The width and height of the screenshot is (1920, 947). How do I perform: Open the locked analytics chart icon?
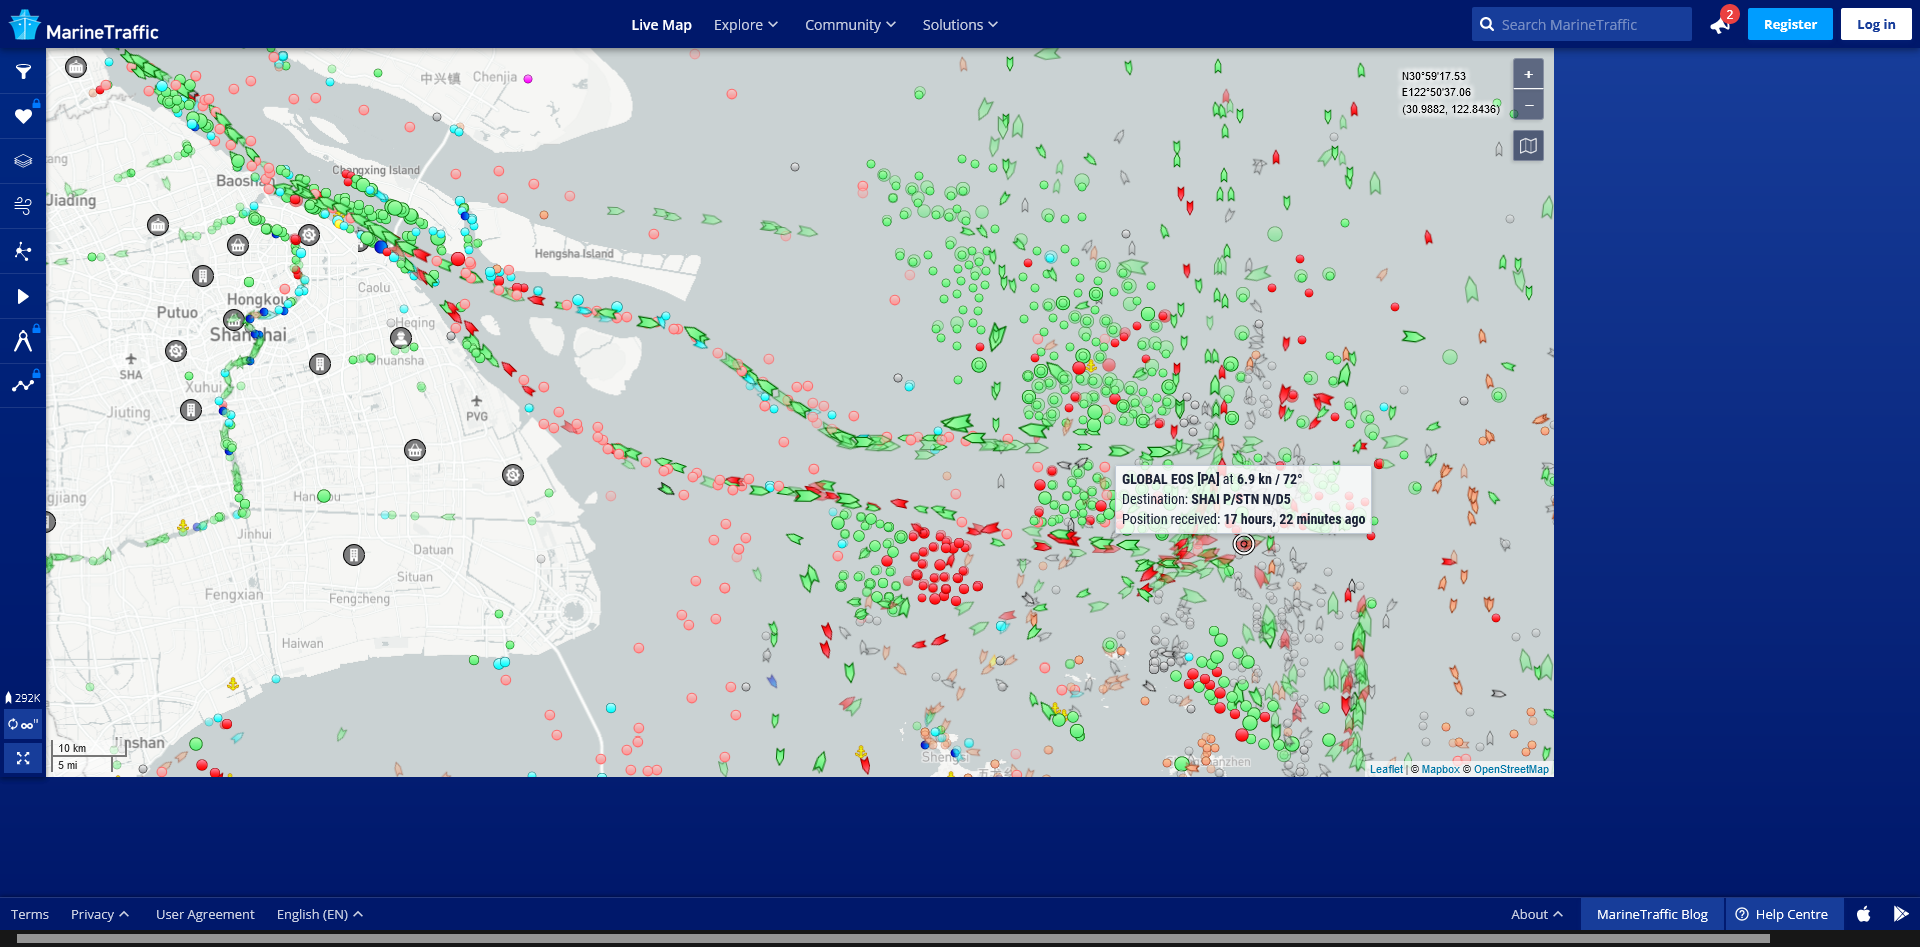23,385
